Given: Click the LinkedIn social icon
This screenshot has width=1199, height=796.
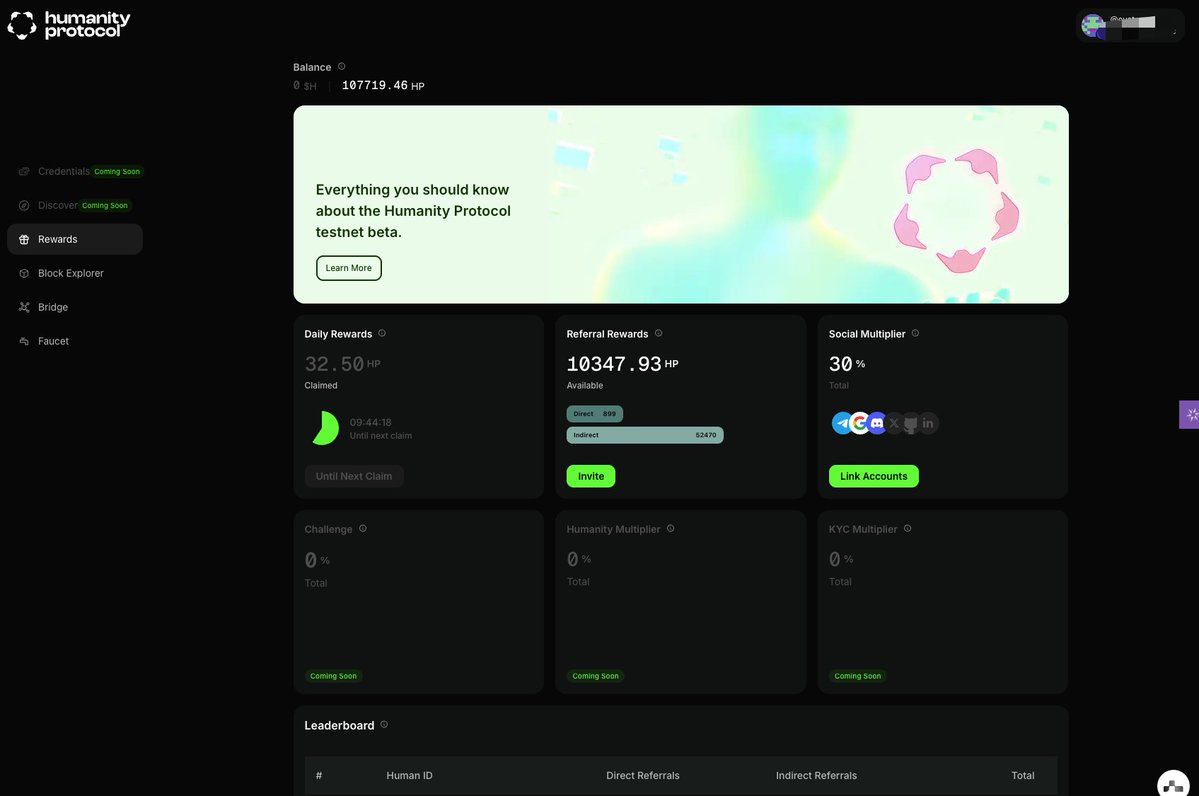Looking at the screenshot, I should pos(928,423).
